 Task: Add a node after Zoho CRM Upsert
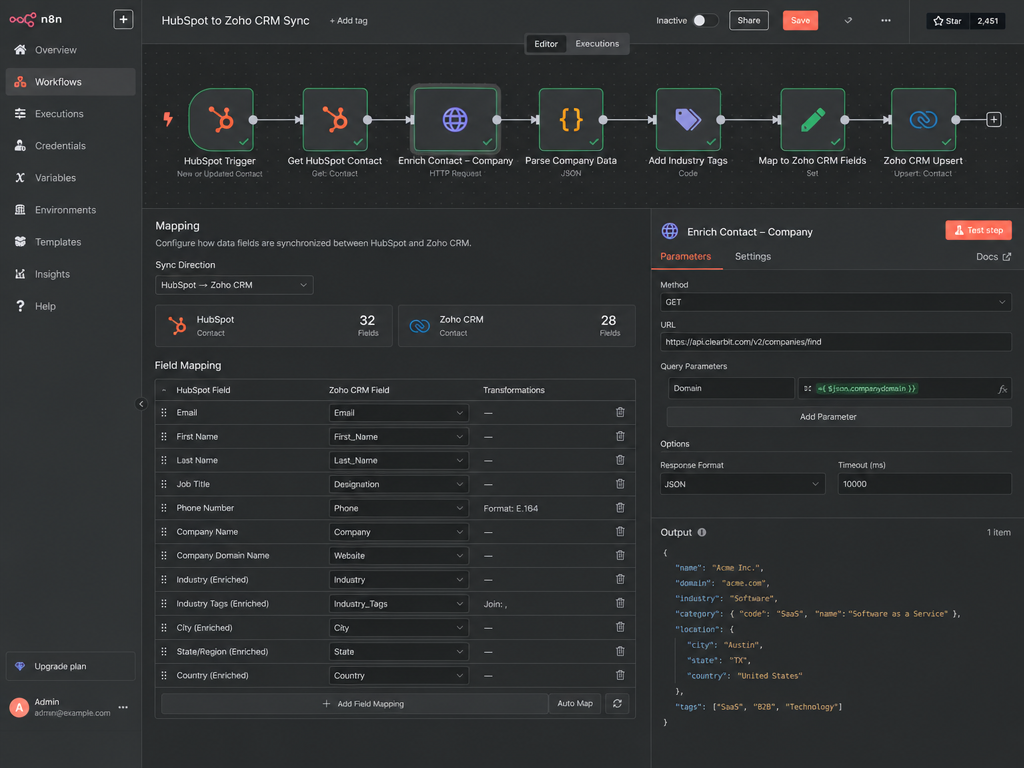pos(993,120)
